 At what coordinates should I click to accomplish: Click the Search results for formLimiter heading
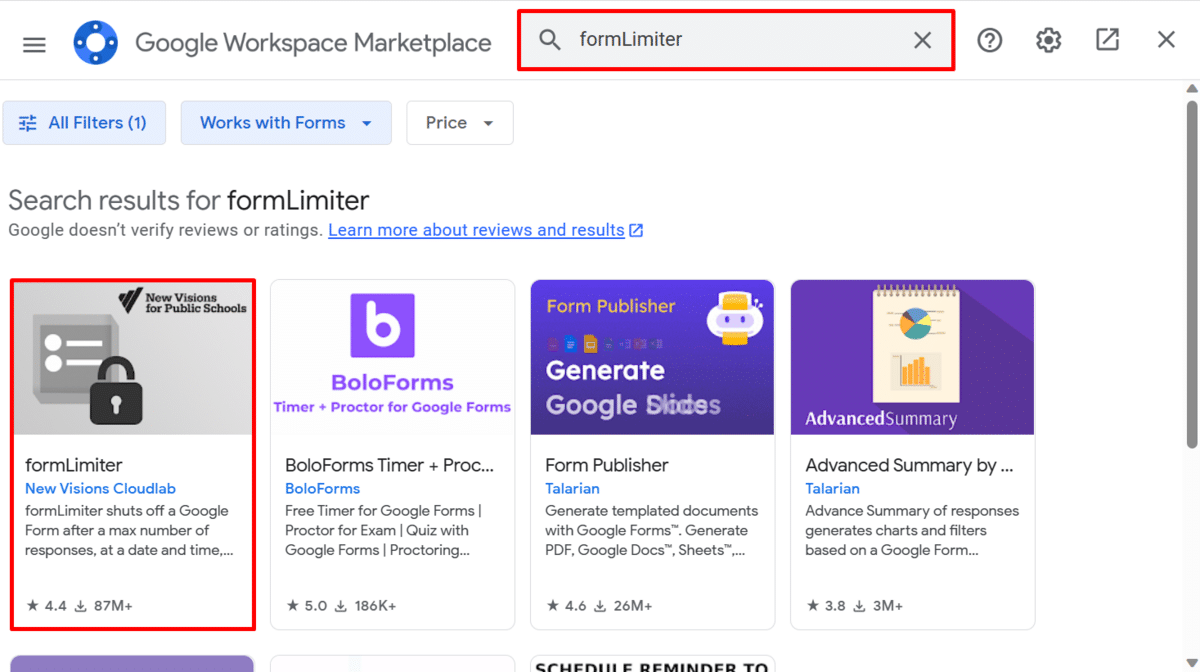(x=189, y=200)
